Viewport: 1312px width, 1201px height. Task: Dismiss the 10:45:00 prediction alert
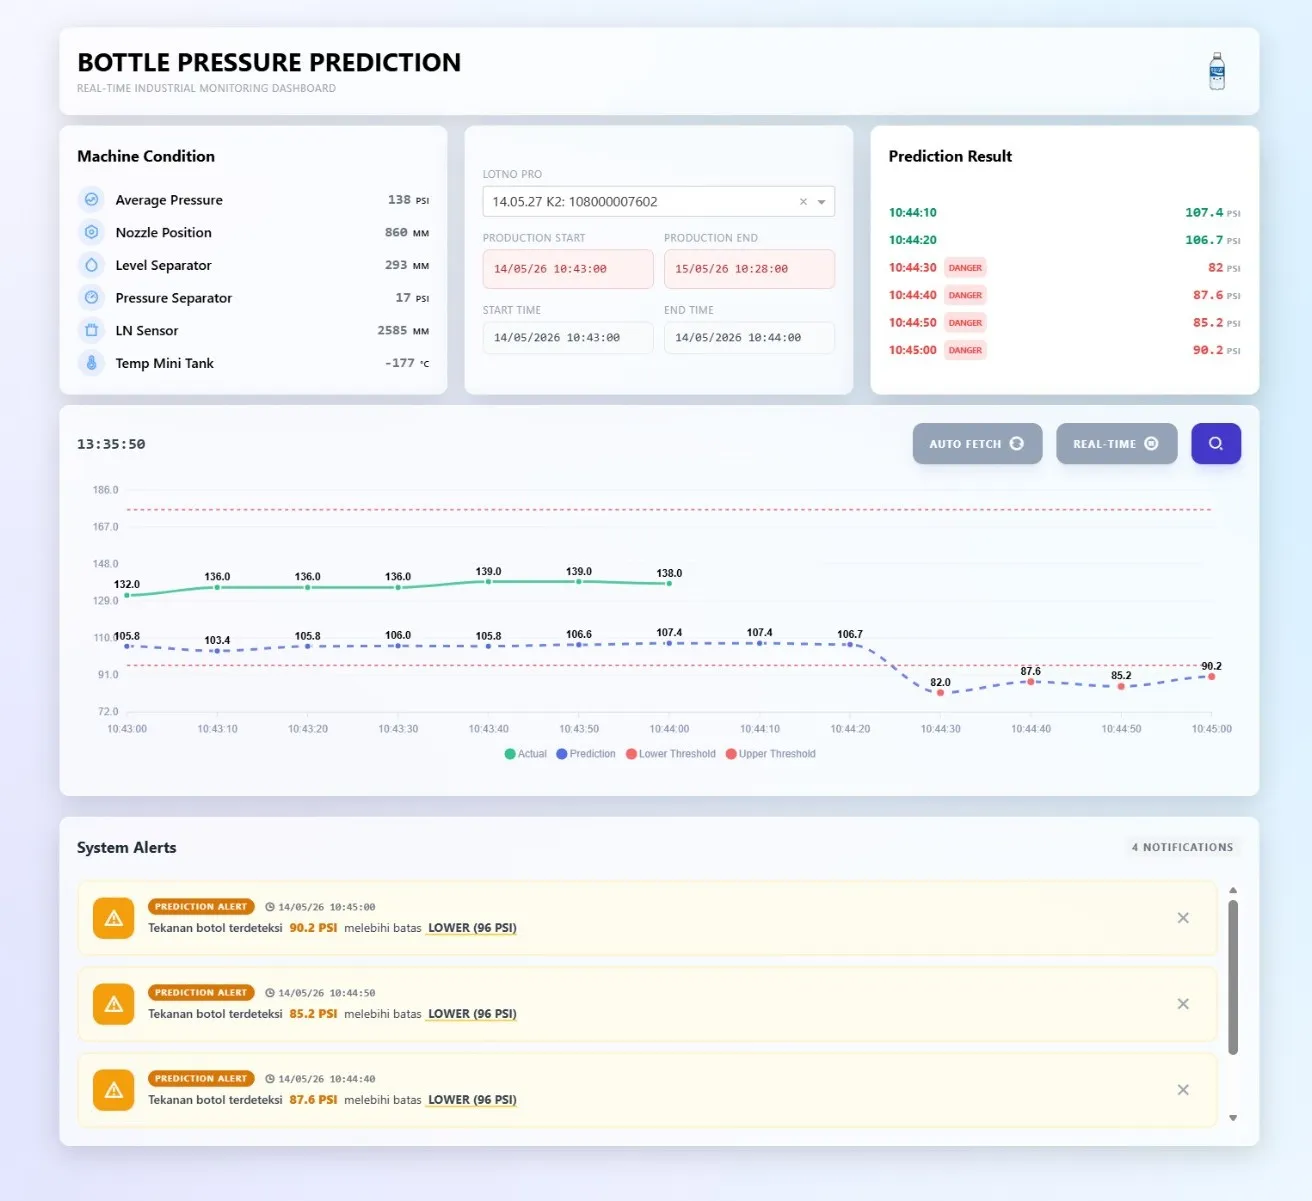(x=1183, y=918)
